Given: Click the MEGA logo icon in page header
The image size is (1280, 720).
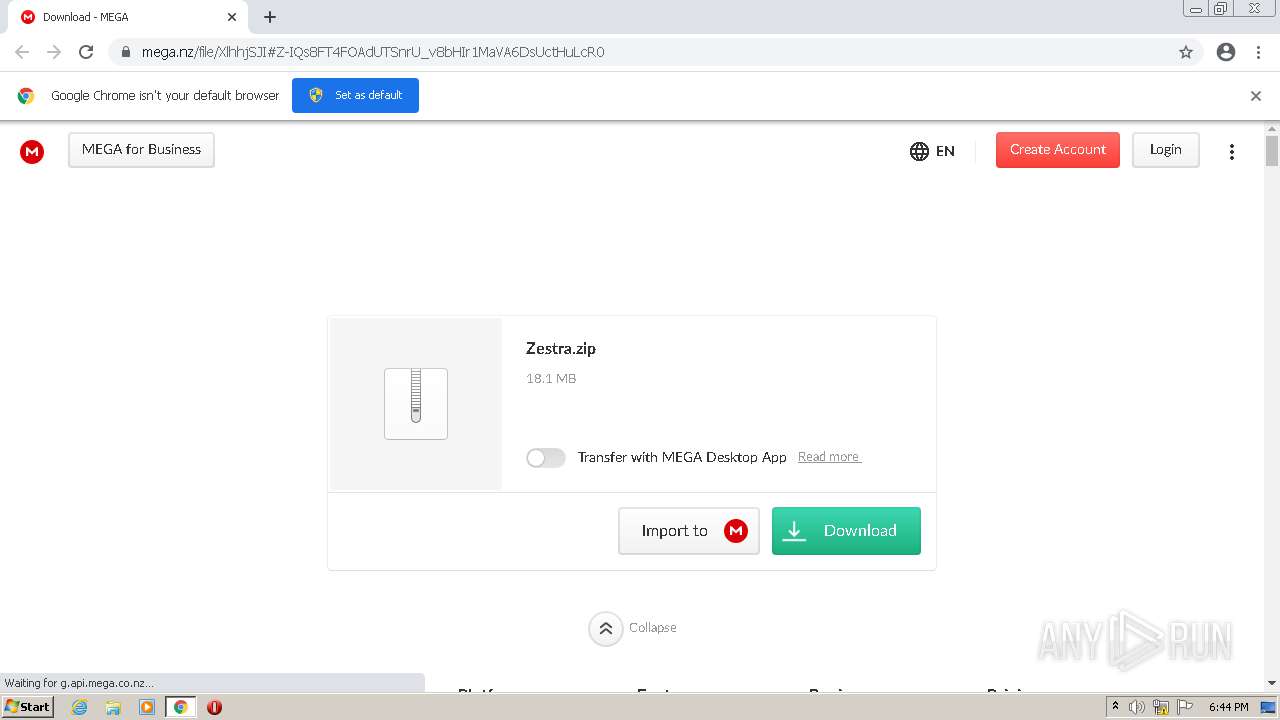Looking at the screenshot, I should [32, 151].
